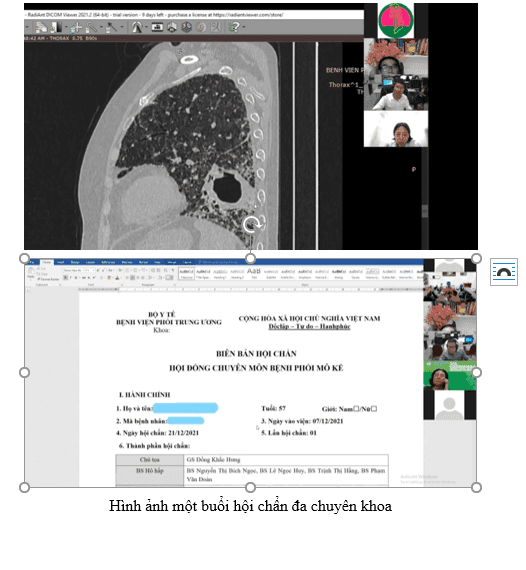526x570 pixels.
Task: Select the pan cross tool in RadiAnt toolbar
Action: pos(76,27)
